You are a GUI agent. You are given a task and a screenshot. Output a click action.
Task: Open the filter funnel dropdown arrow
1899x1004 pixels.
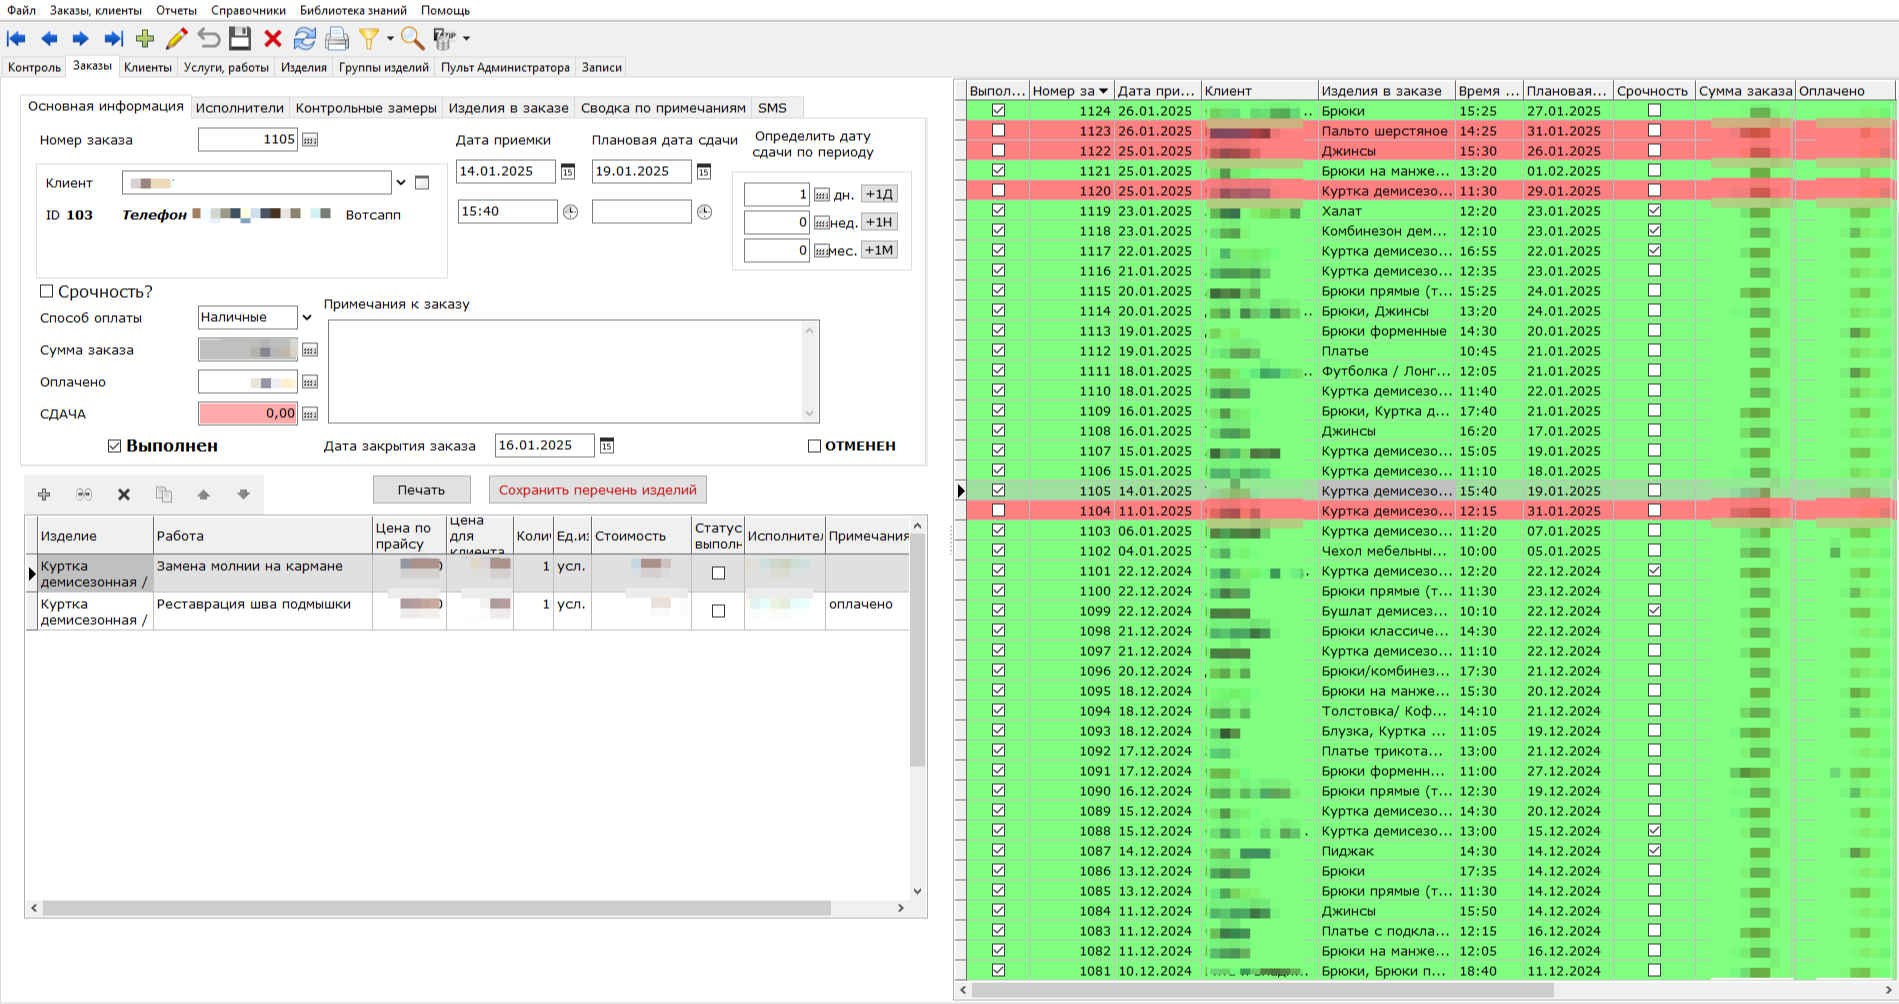[389, 39]
